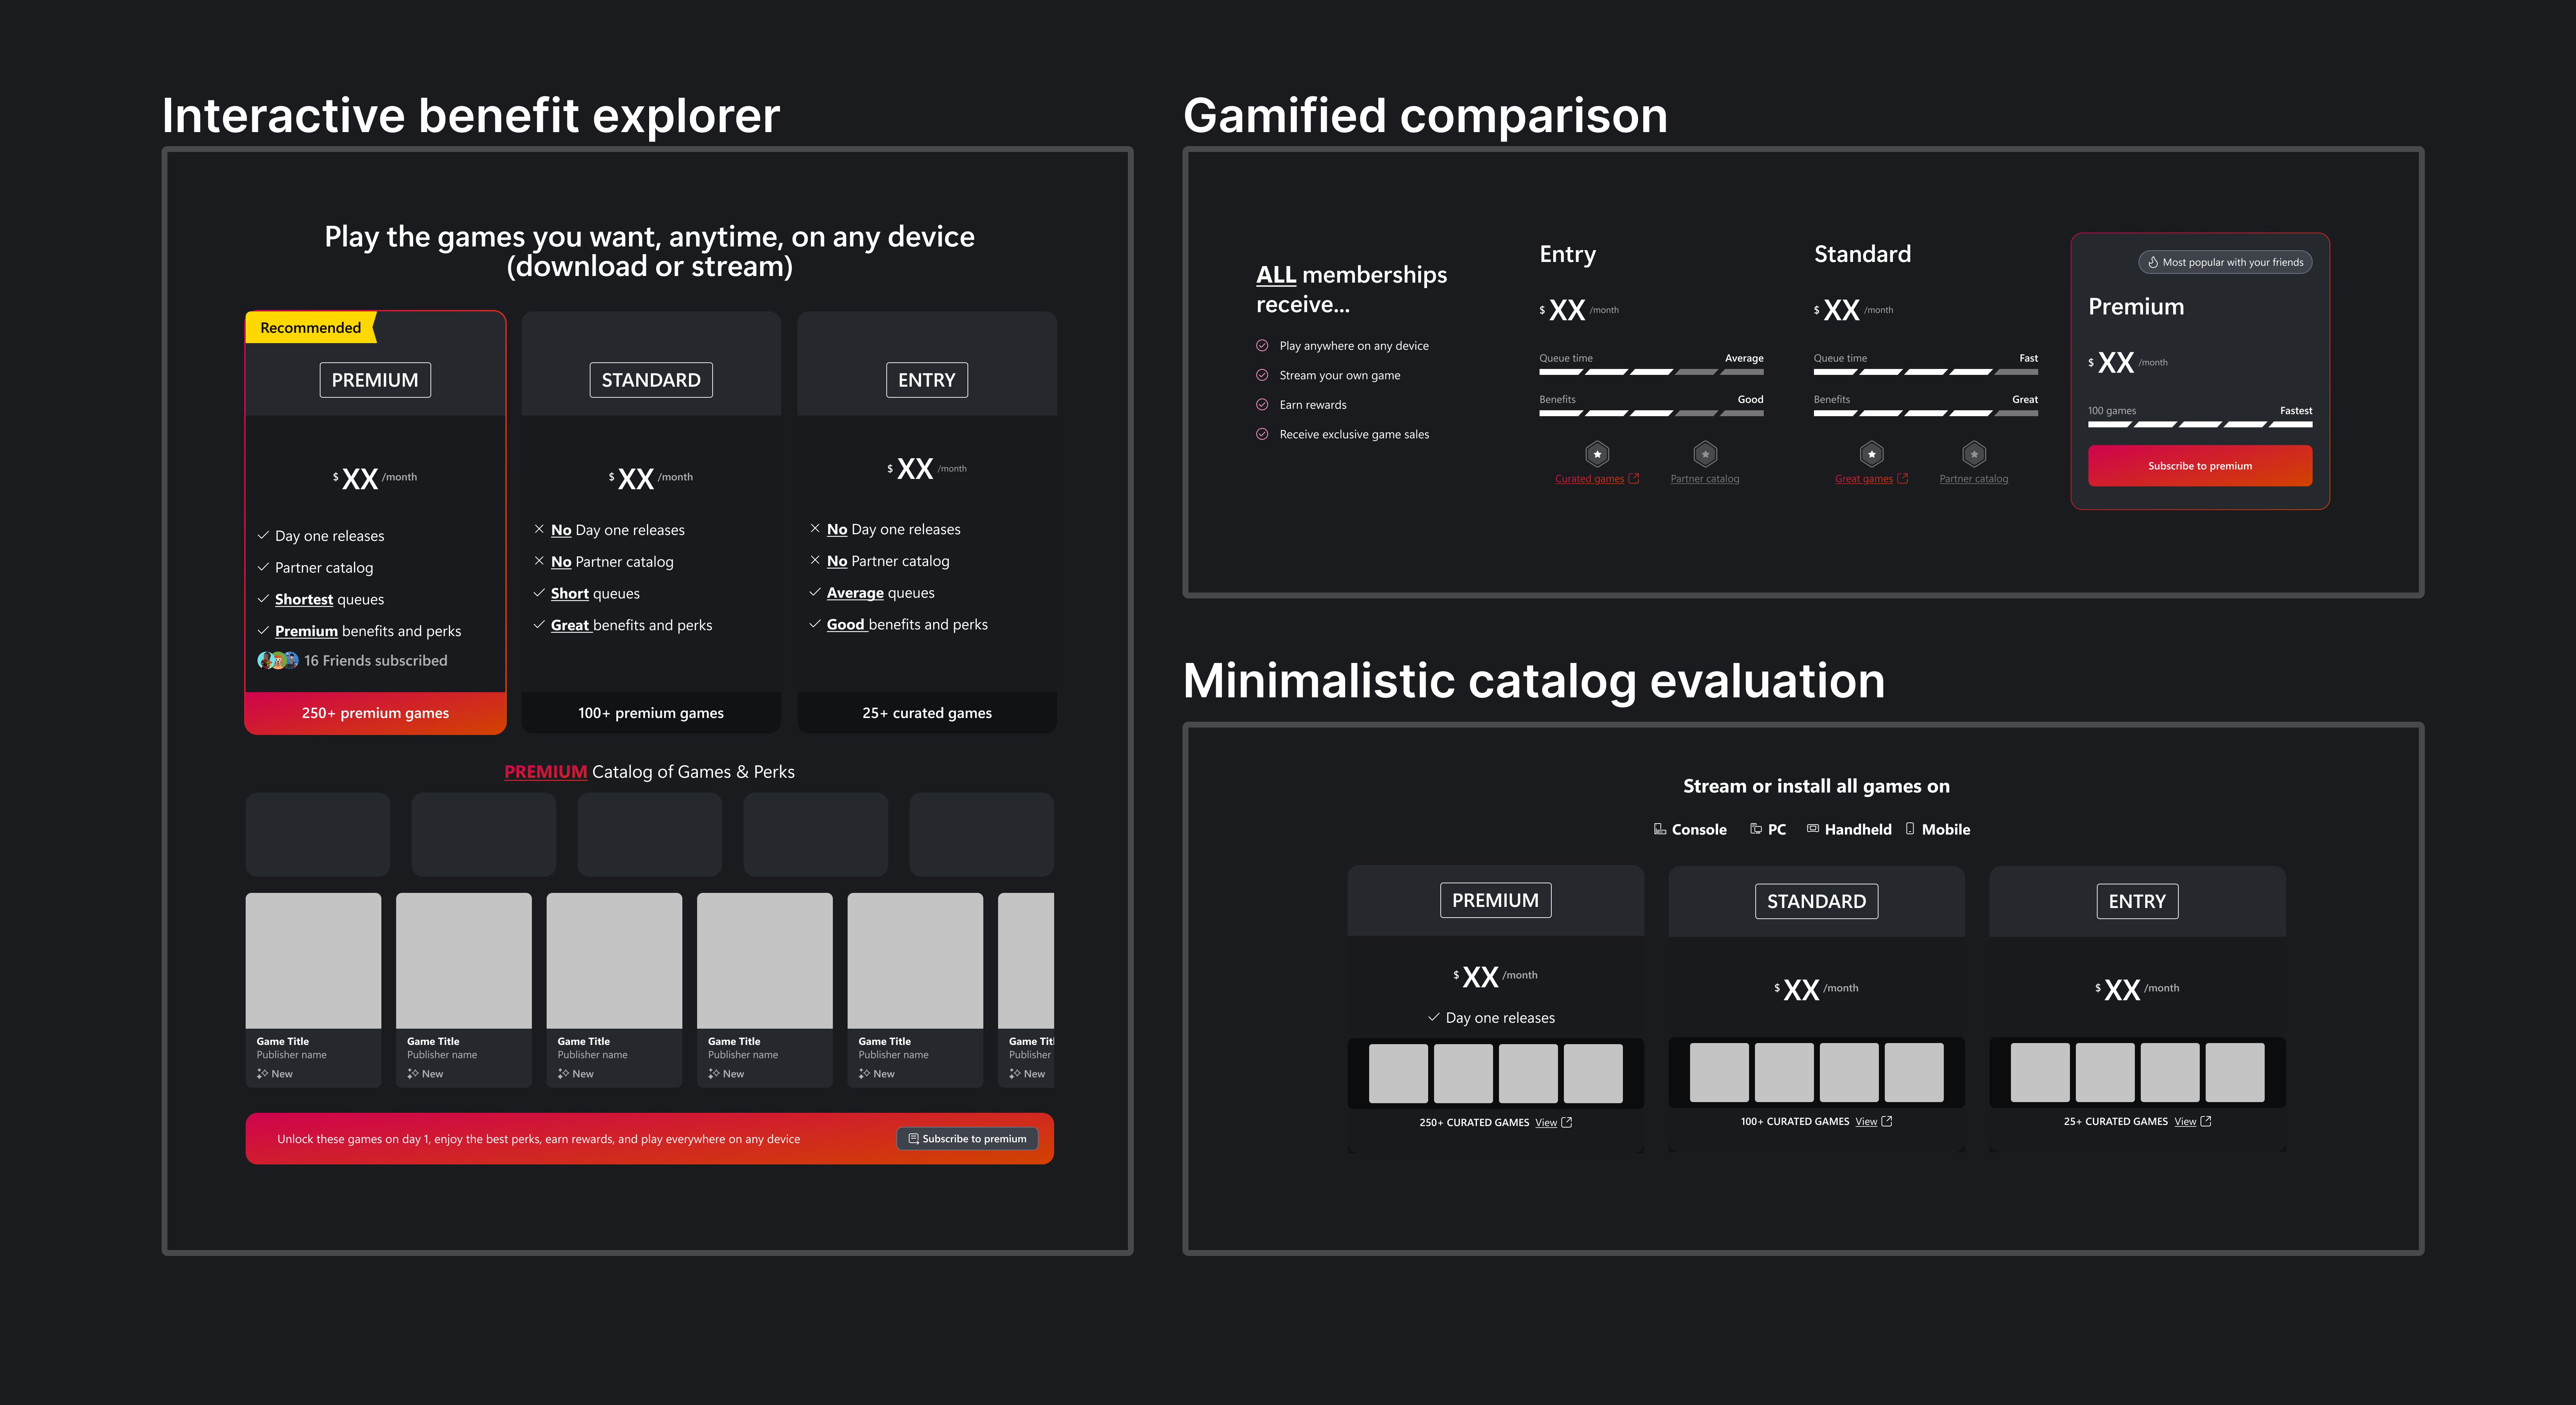The height and width of the screenshot is (1405, 2576).
Task: Click the checkmark next to Earn rewards
Action: pos(1262,405)
